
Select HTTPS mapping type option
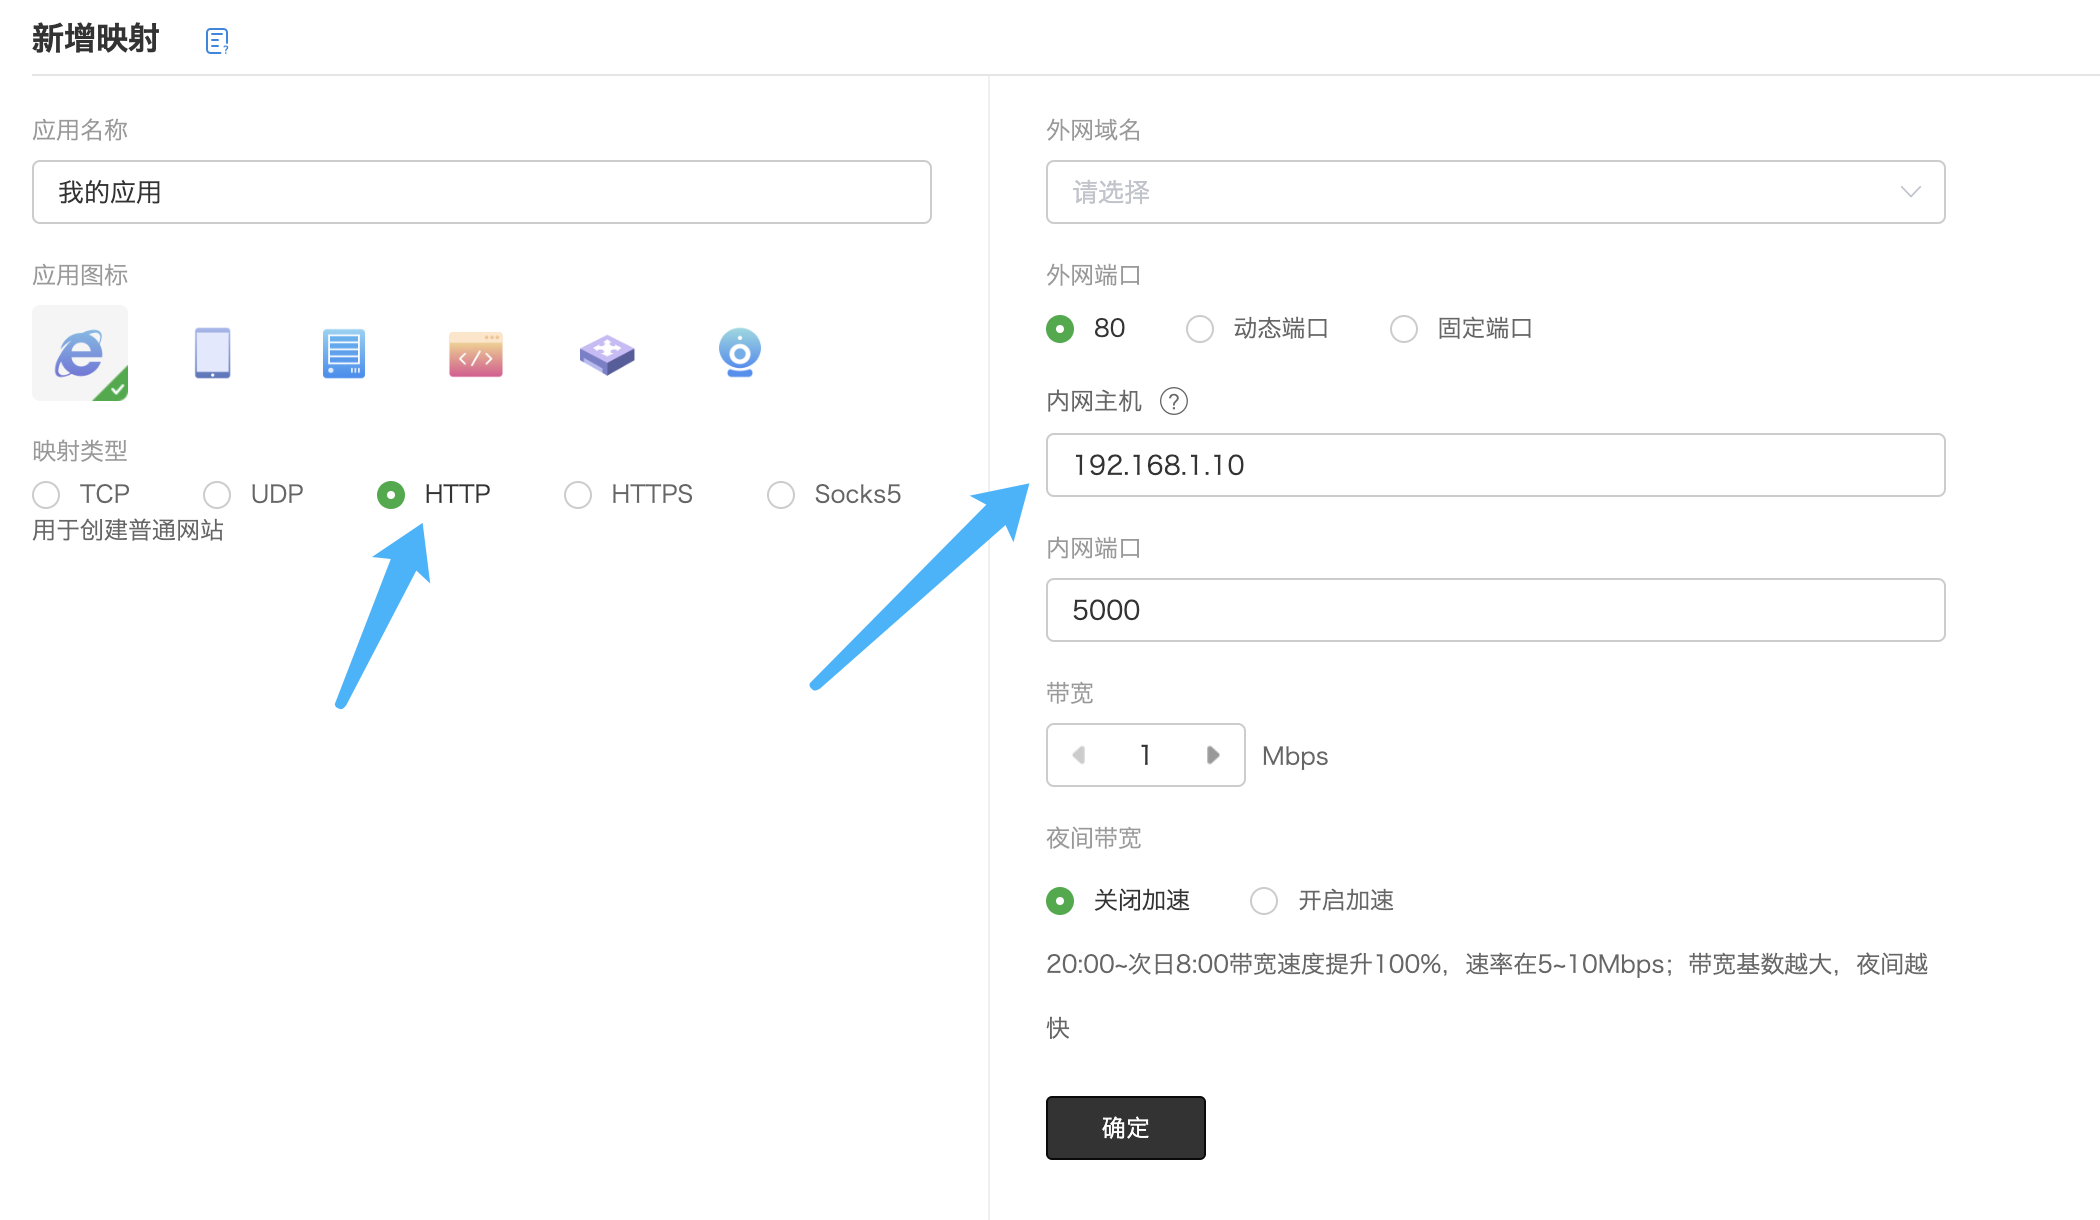578,494
